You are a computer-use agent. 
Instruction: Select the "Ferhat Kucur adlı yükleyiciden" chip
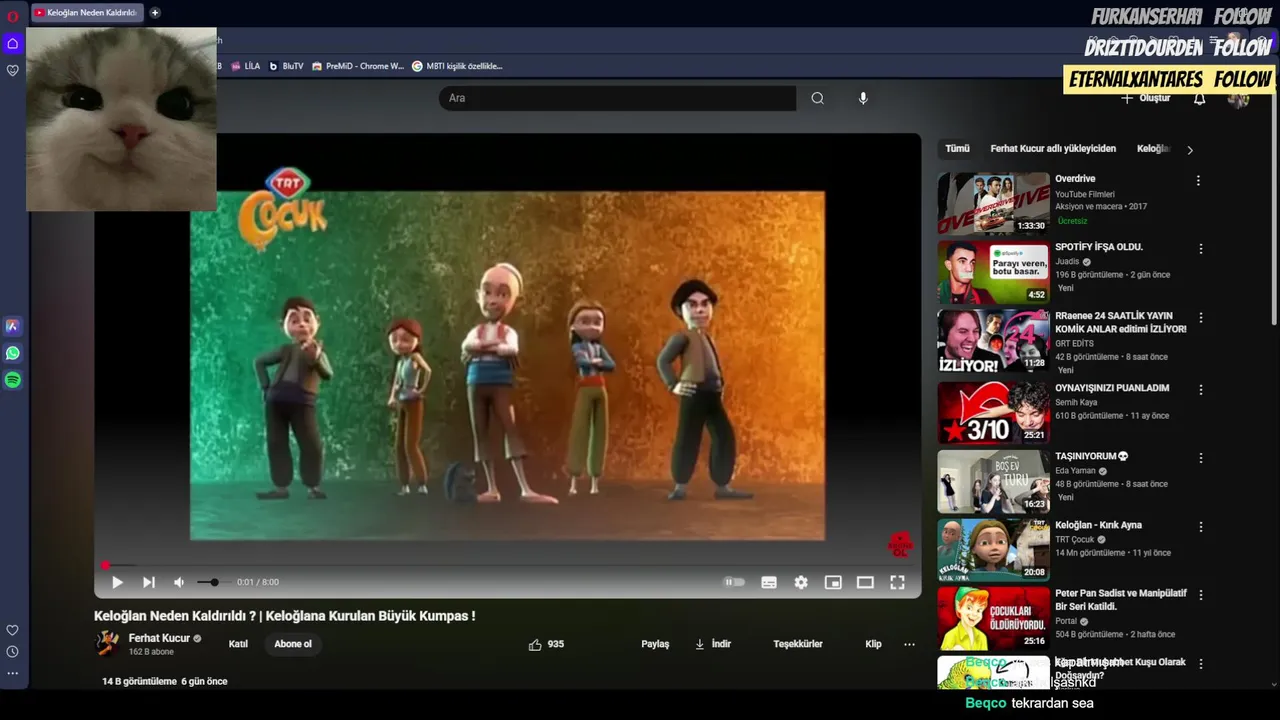tap(1053, 148)
